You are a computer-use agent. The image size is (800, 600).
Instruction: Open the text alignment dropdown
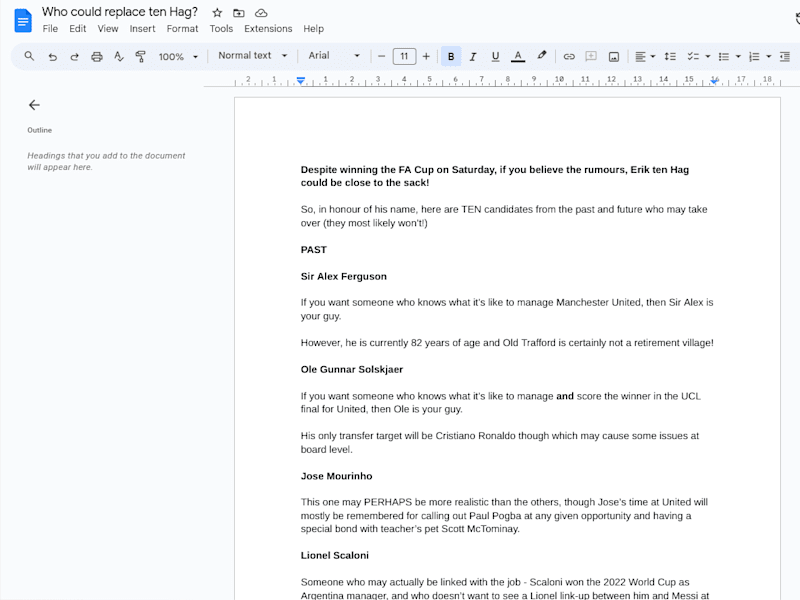click(x=645, y=57)
